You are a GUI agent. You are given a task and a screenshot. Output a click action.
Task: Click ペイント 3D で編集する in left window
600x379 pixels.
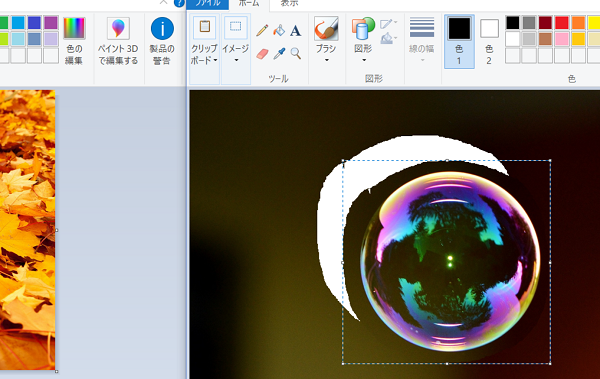coord(118,41)
